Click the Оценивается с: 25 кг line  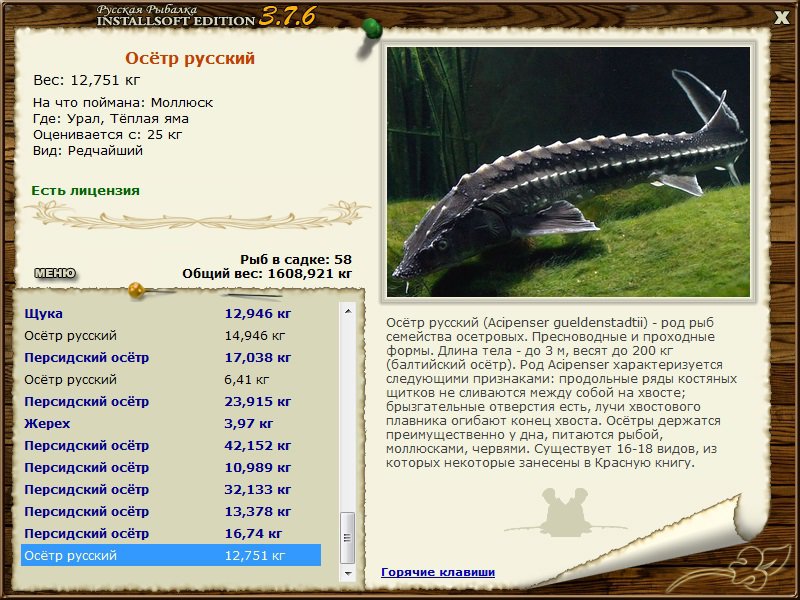(x=108, y=135)
